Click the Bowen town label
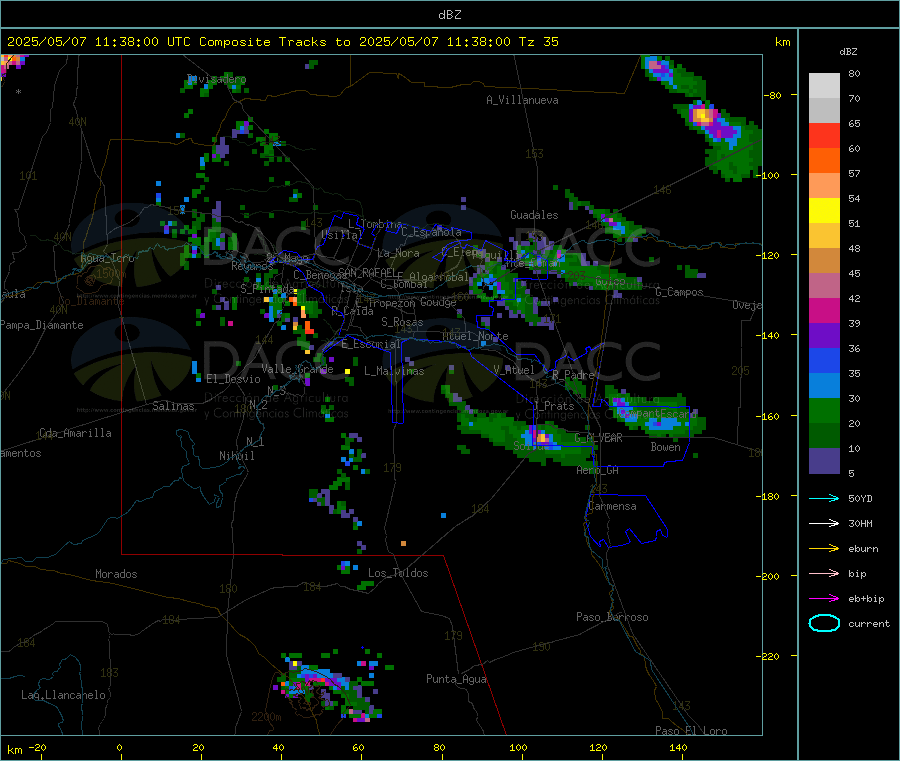900x761 pixels. [665, 447]
